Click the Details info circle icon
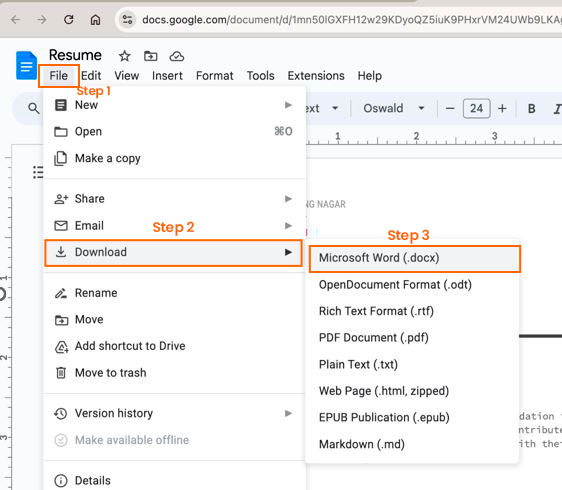Screen dimensions: 562x490 tap(61, 480)
